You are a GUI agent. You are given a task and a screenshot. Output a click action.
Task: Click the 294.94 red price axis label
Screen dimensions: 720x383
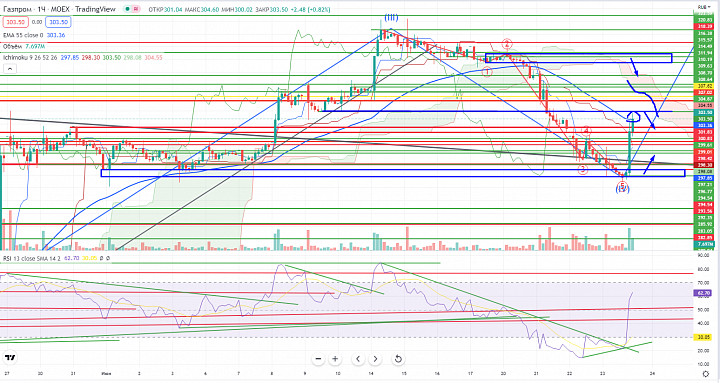click(x=704, y=204)
